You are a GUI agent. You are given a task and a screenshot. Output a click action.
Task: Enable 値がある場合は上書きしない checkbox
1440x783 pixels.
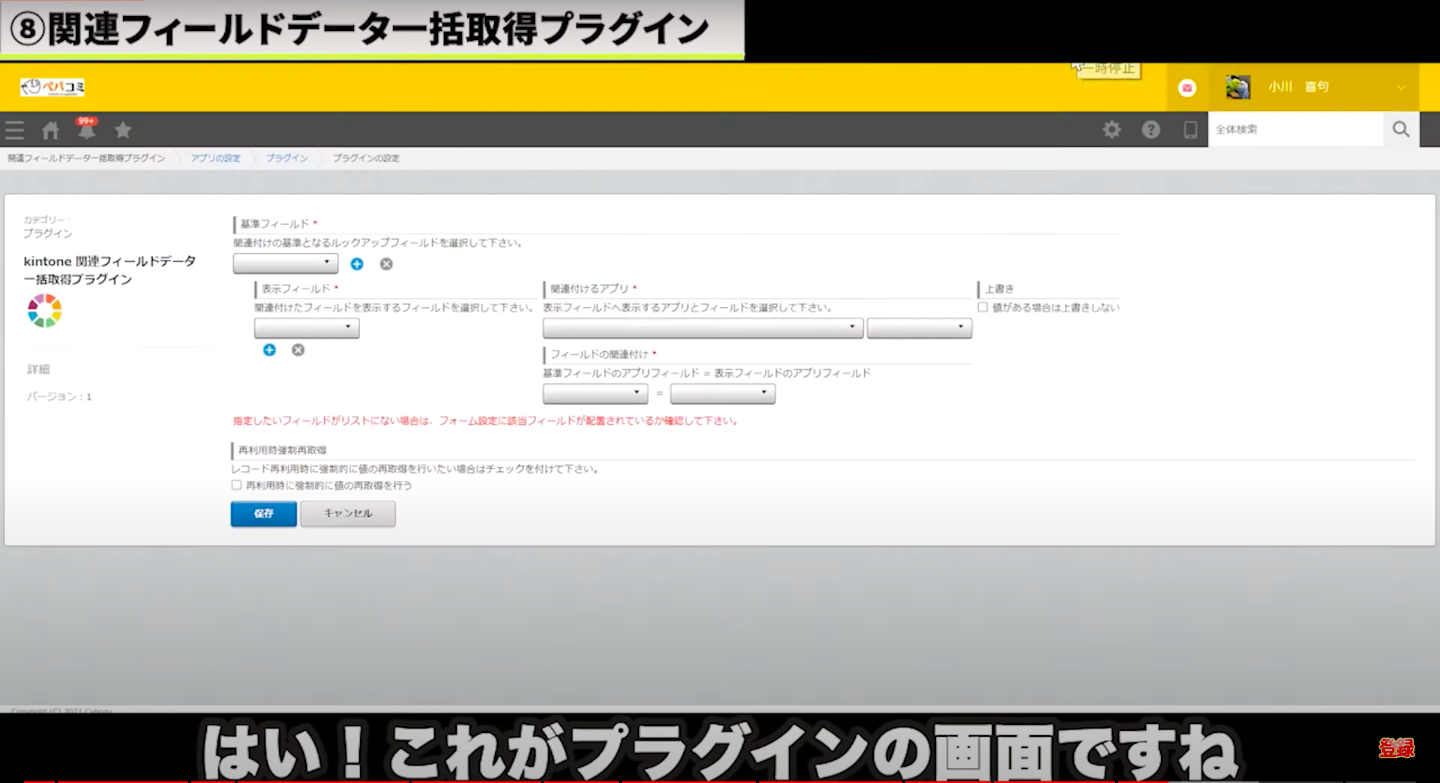[x=983, y=307]
